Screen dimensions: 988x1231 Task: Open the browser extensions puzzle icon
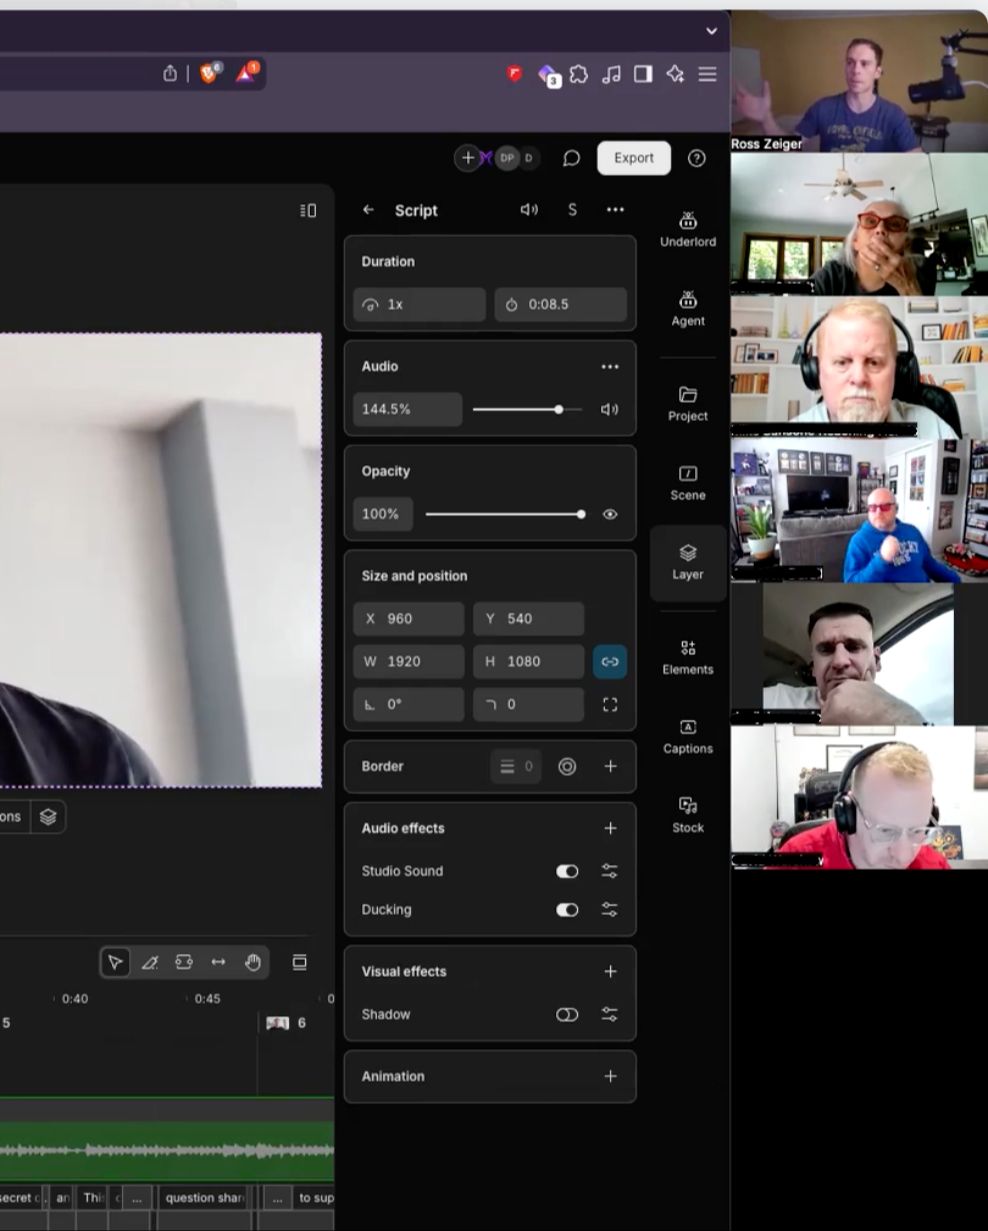click(x=579, y=74)
